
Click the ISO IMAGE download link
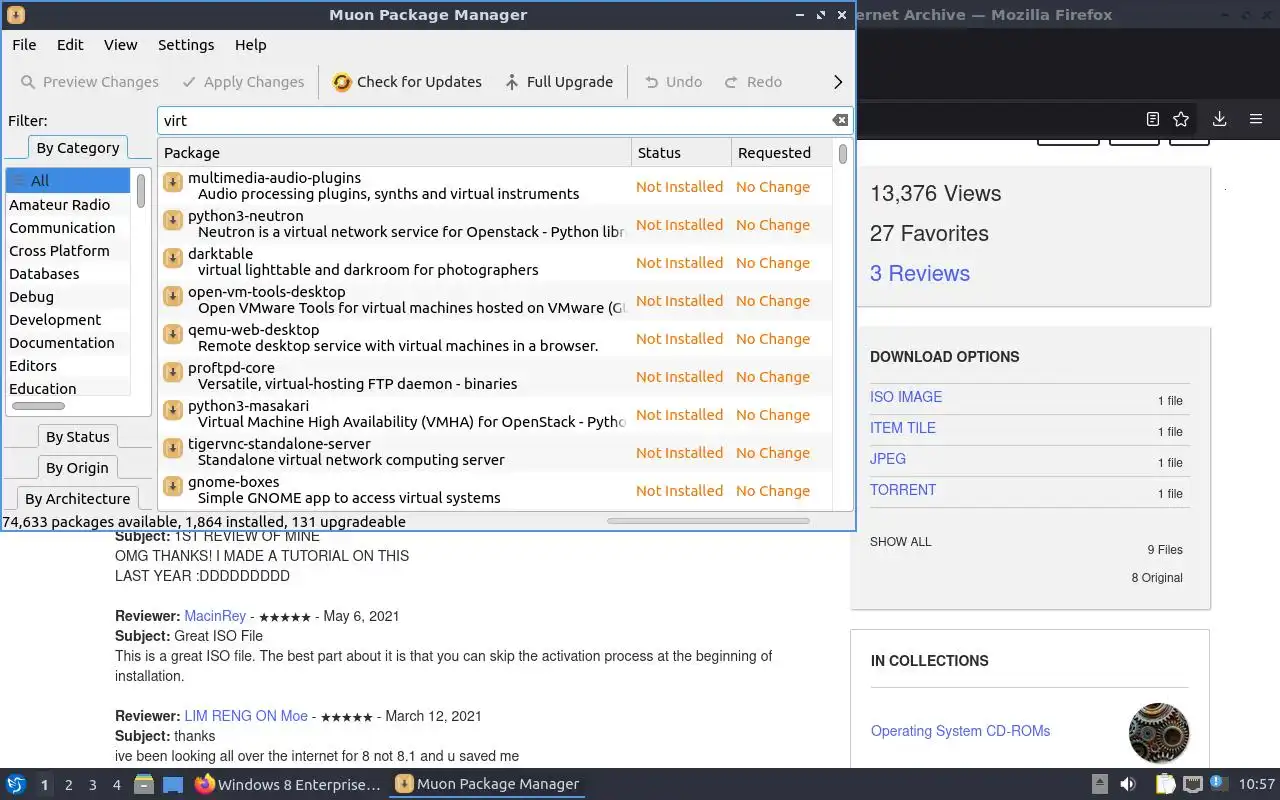click(x=906, y=397)
